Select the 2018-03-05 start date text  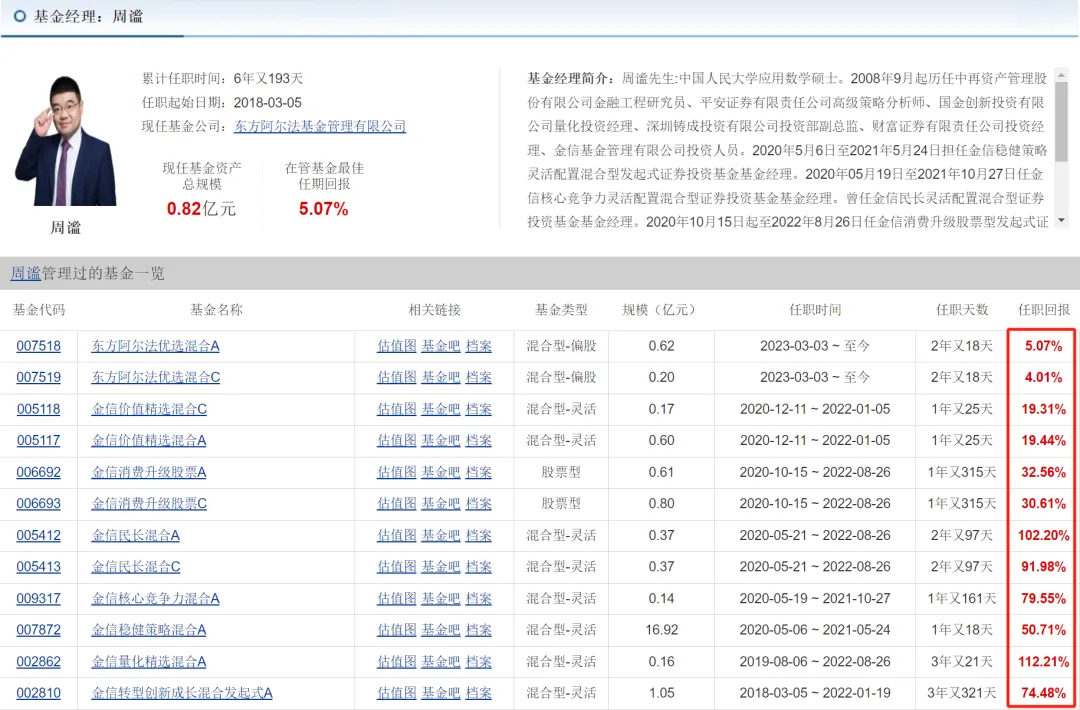click(x=268, y=103)
